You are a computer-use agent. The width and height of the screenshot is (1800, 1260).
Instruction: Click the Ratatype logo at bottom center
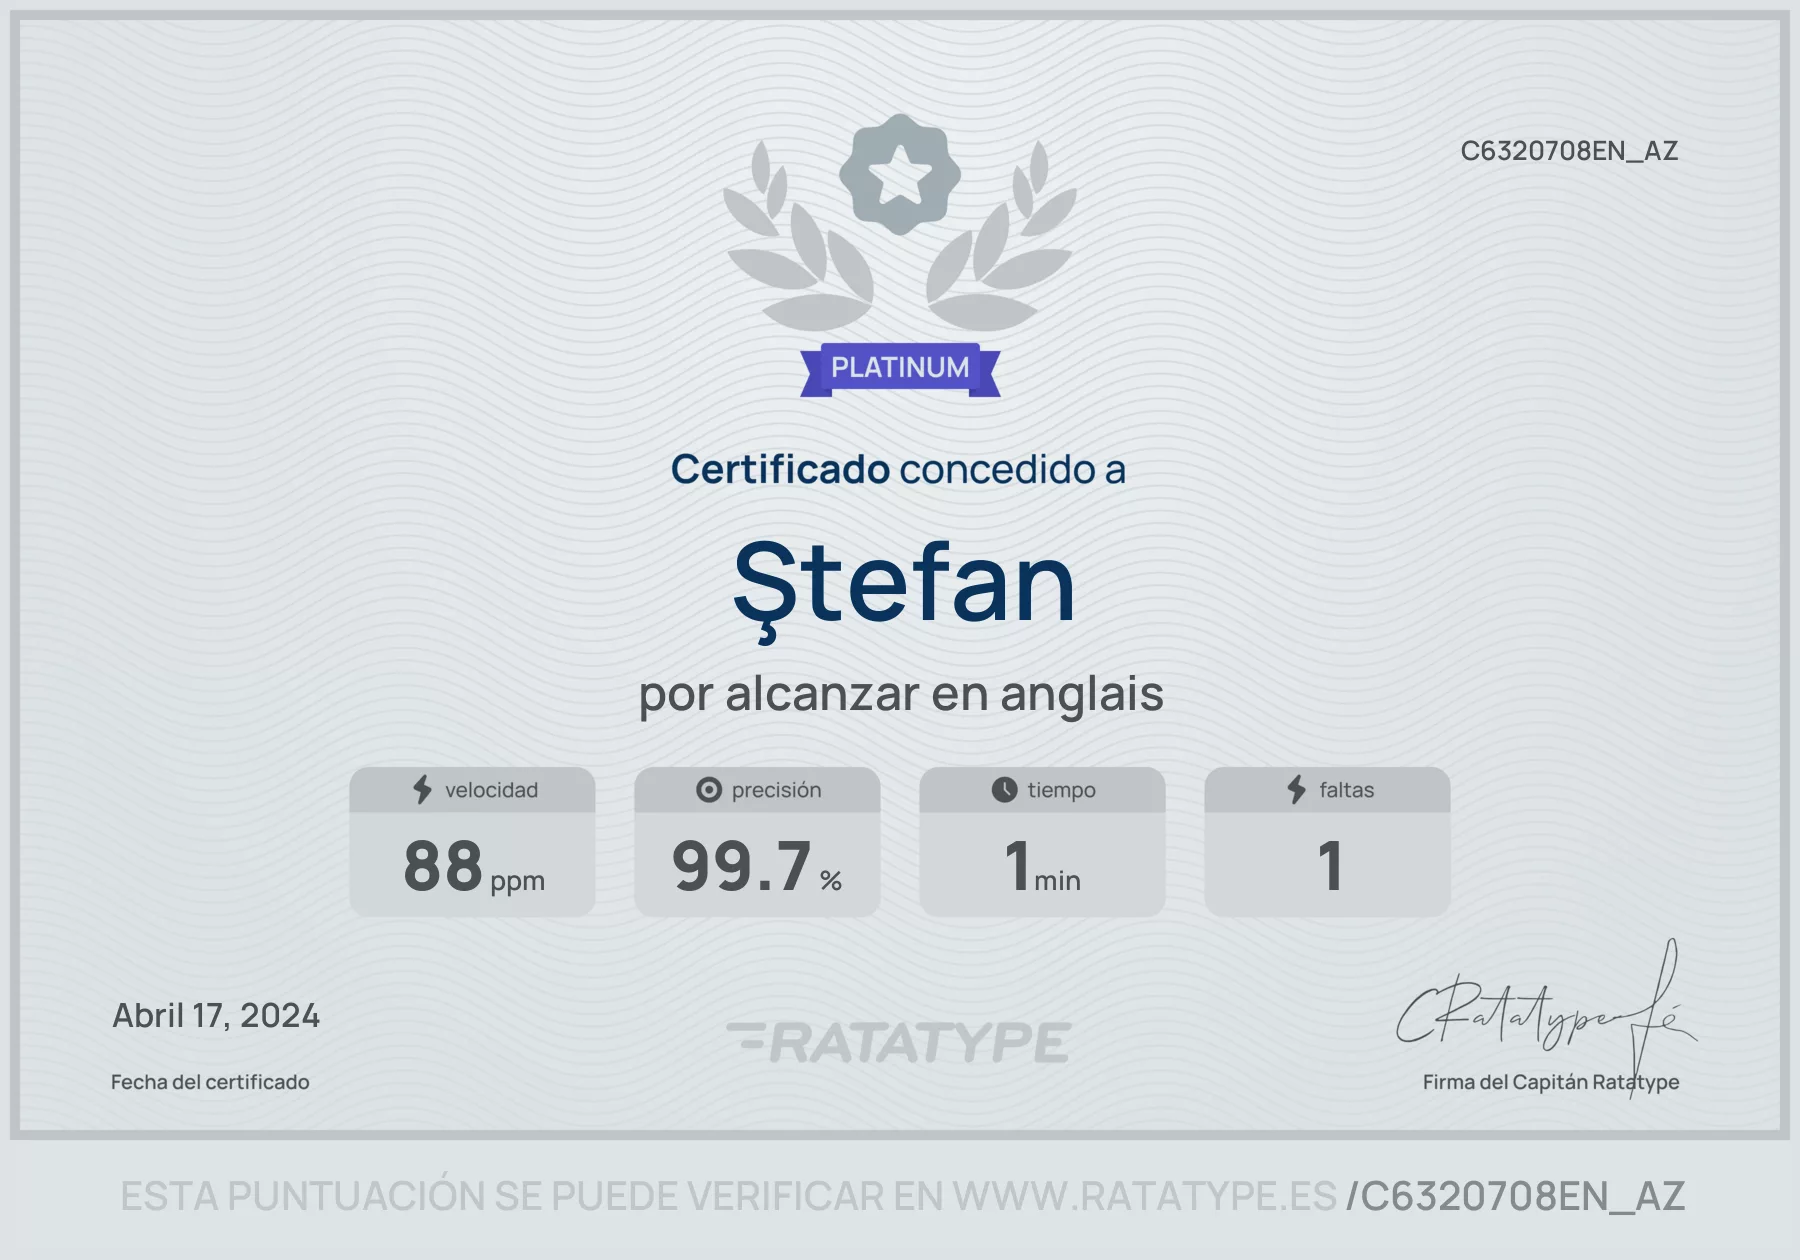899,1042
